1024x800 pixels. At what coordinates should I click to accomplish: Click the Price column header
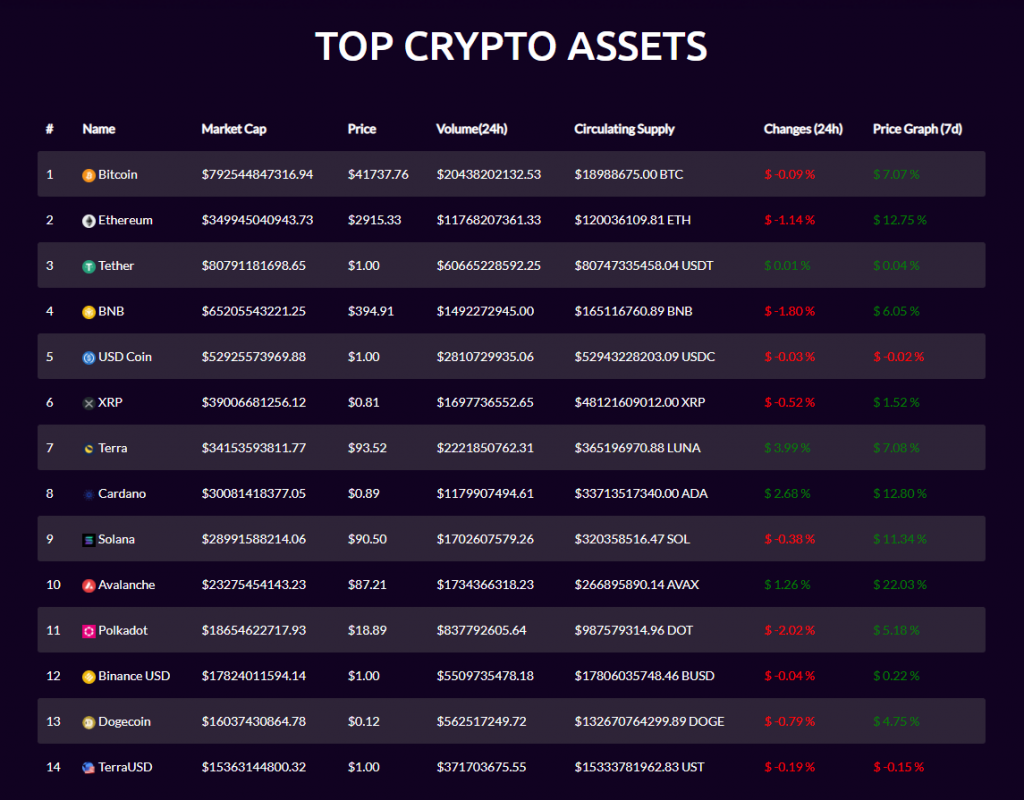pos(361,129)
